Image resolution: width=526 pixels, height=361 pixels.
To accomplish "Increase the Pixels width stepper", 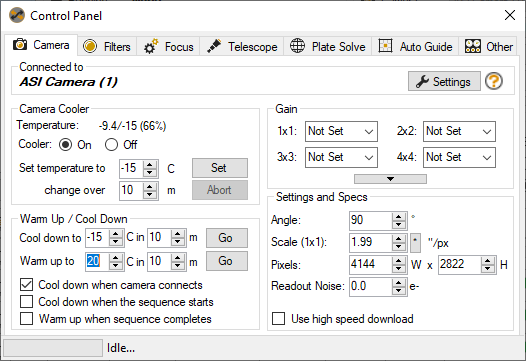I will click(x=399, y=261).
